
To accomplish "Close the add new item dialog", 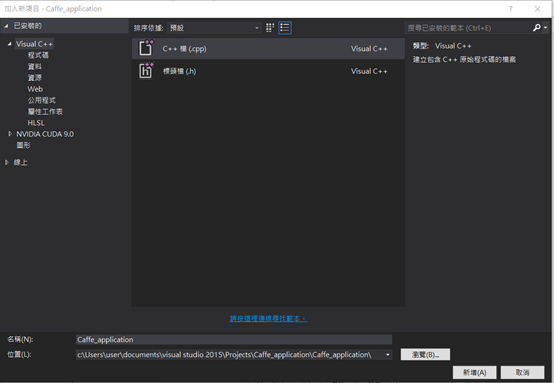I will click(537, 9).
